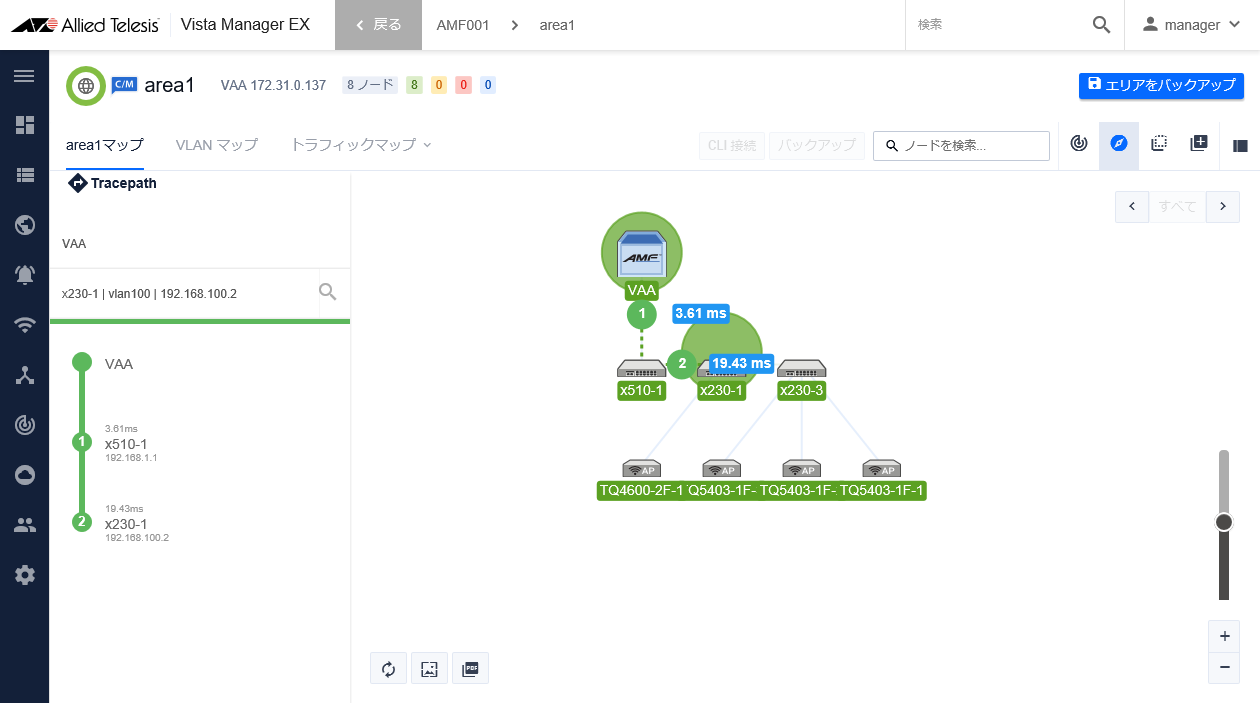Screen dimensions: 1260x703
Task: Click the next hop arrow button
Action: point(1222,206)
